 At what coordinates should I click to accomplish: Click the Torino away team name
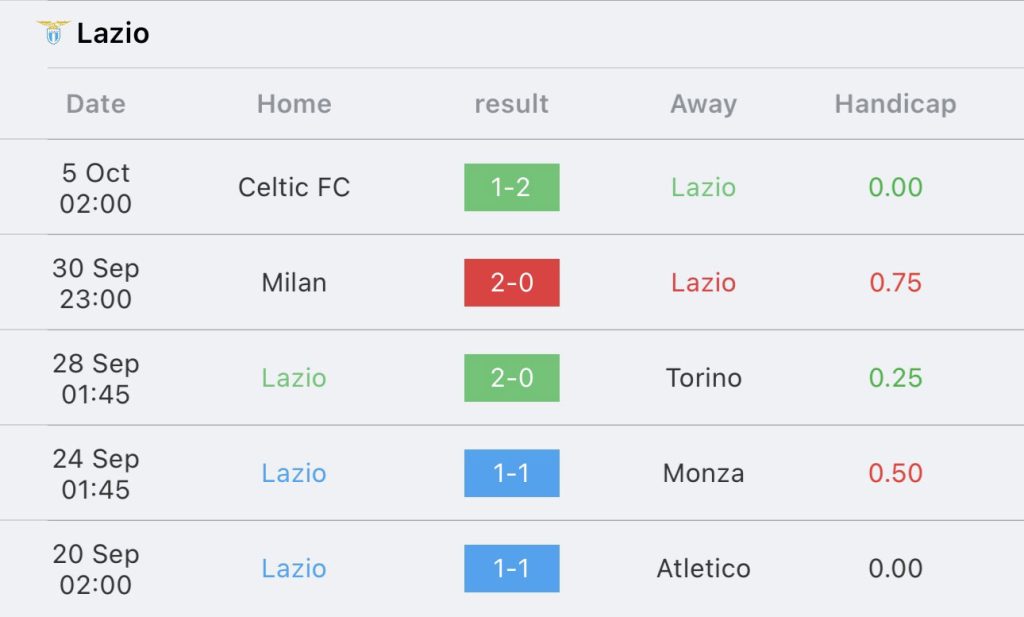[703, 378]
